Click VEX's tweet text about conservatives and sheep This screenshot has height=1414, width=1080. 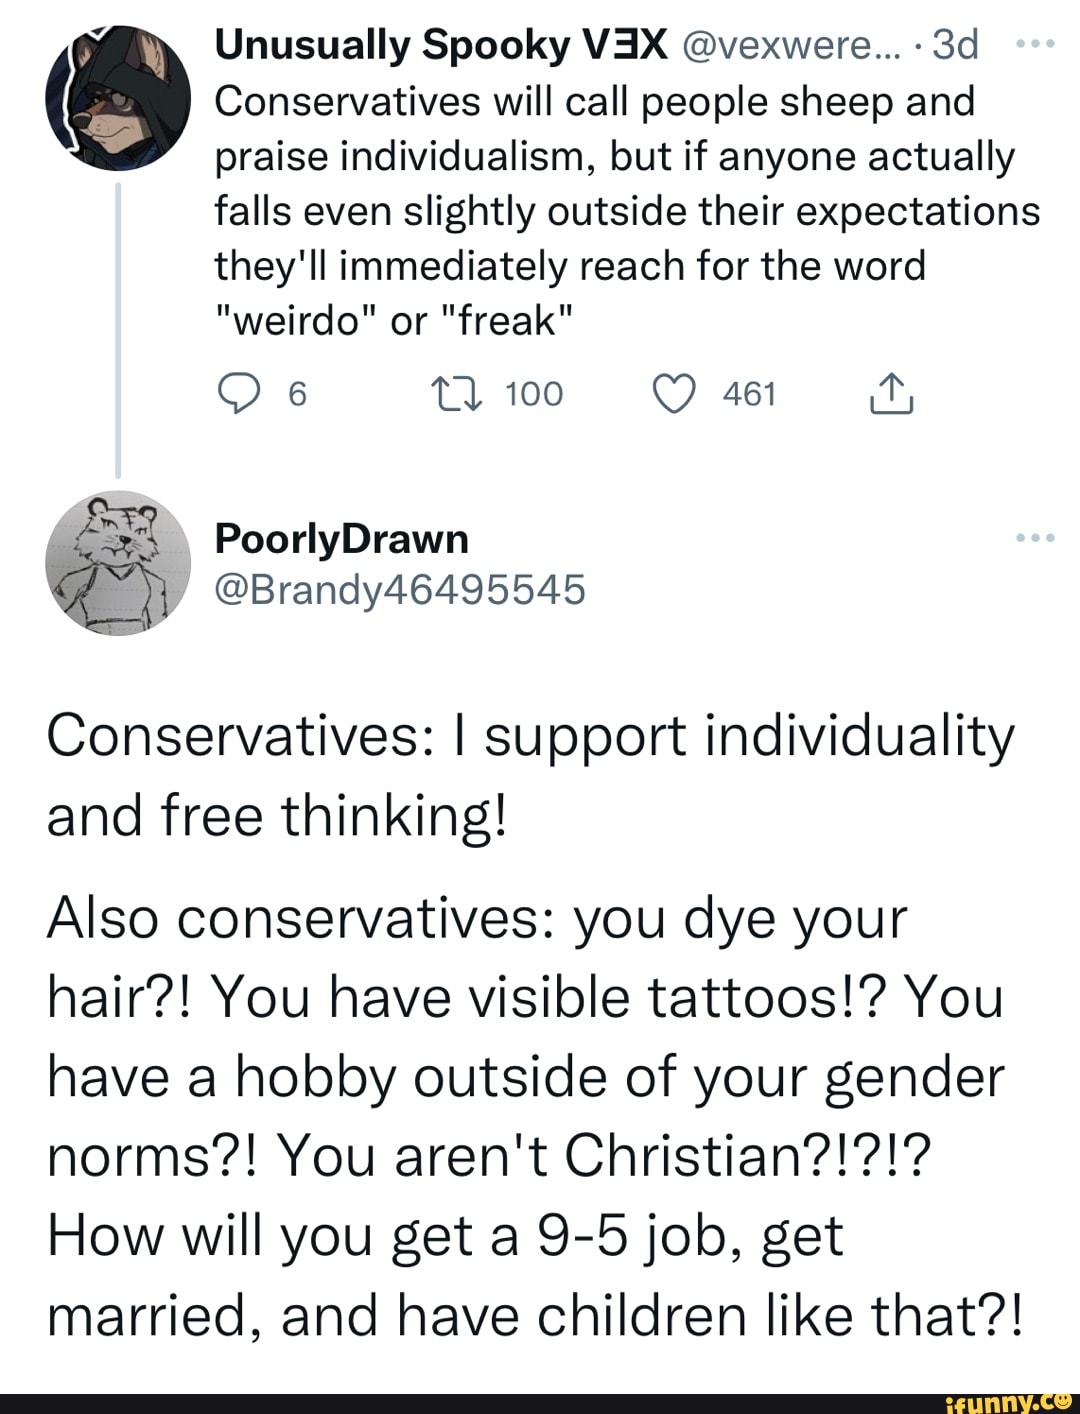click(627, 211)
